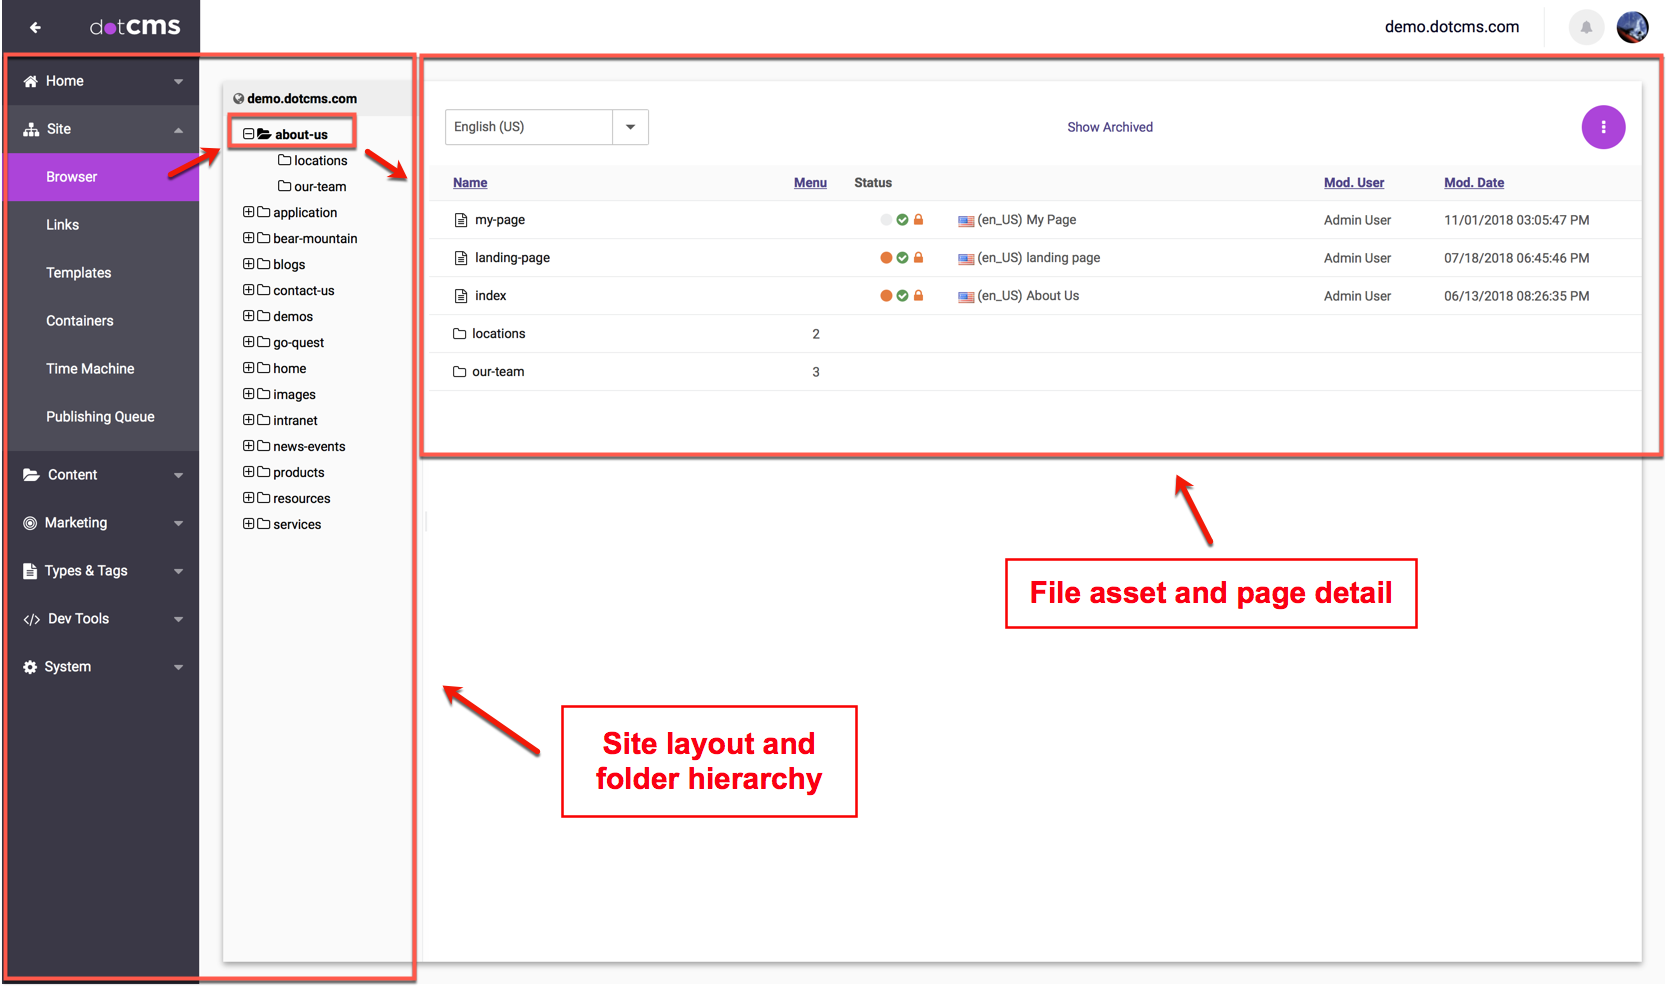Collapse the about-us folder tree node
1666x987 pixels.
coord(249,134)
